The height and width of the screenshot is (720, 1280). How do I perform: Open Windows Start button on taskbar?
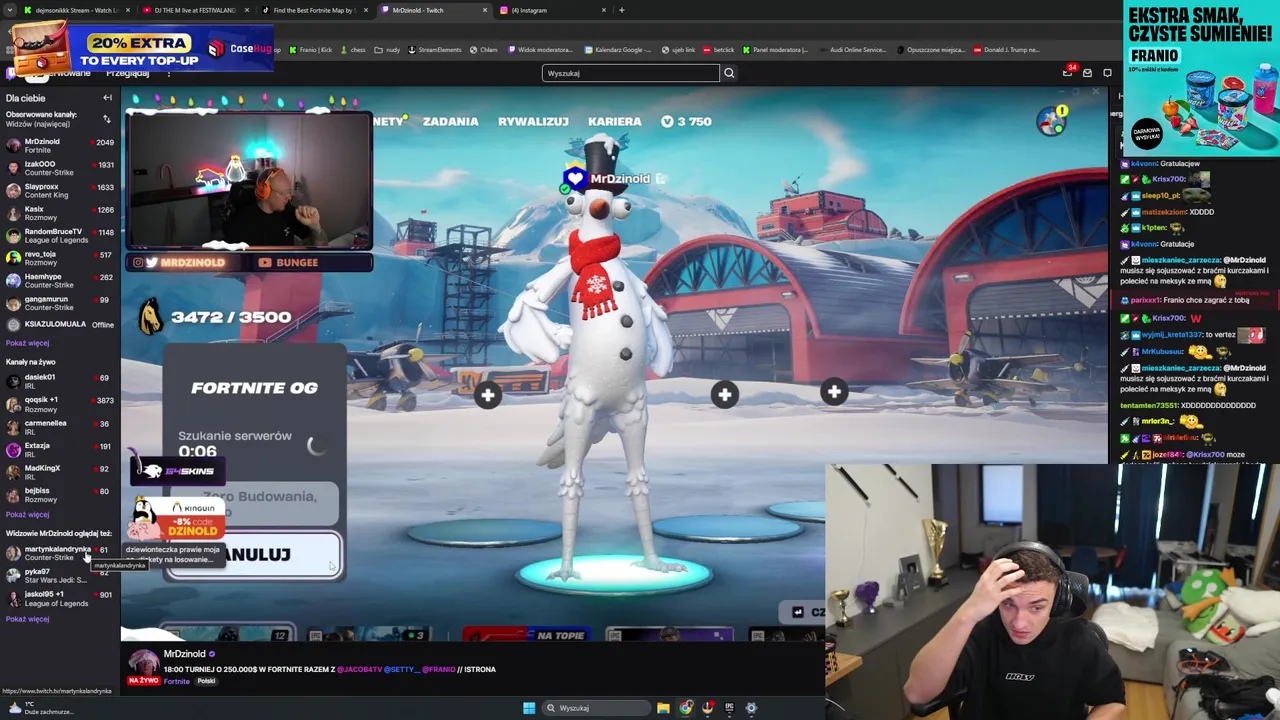click(x=529, y=708)
